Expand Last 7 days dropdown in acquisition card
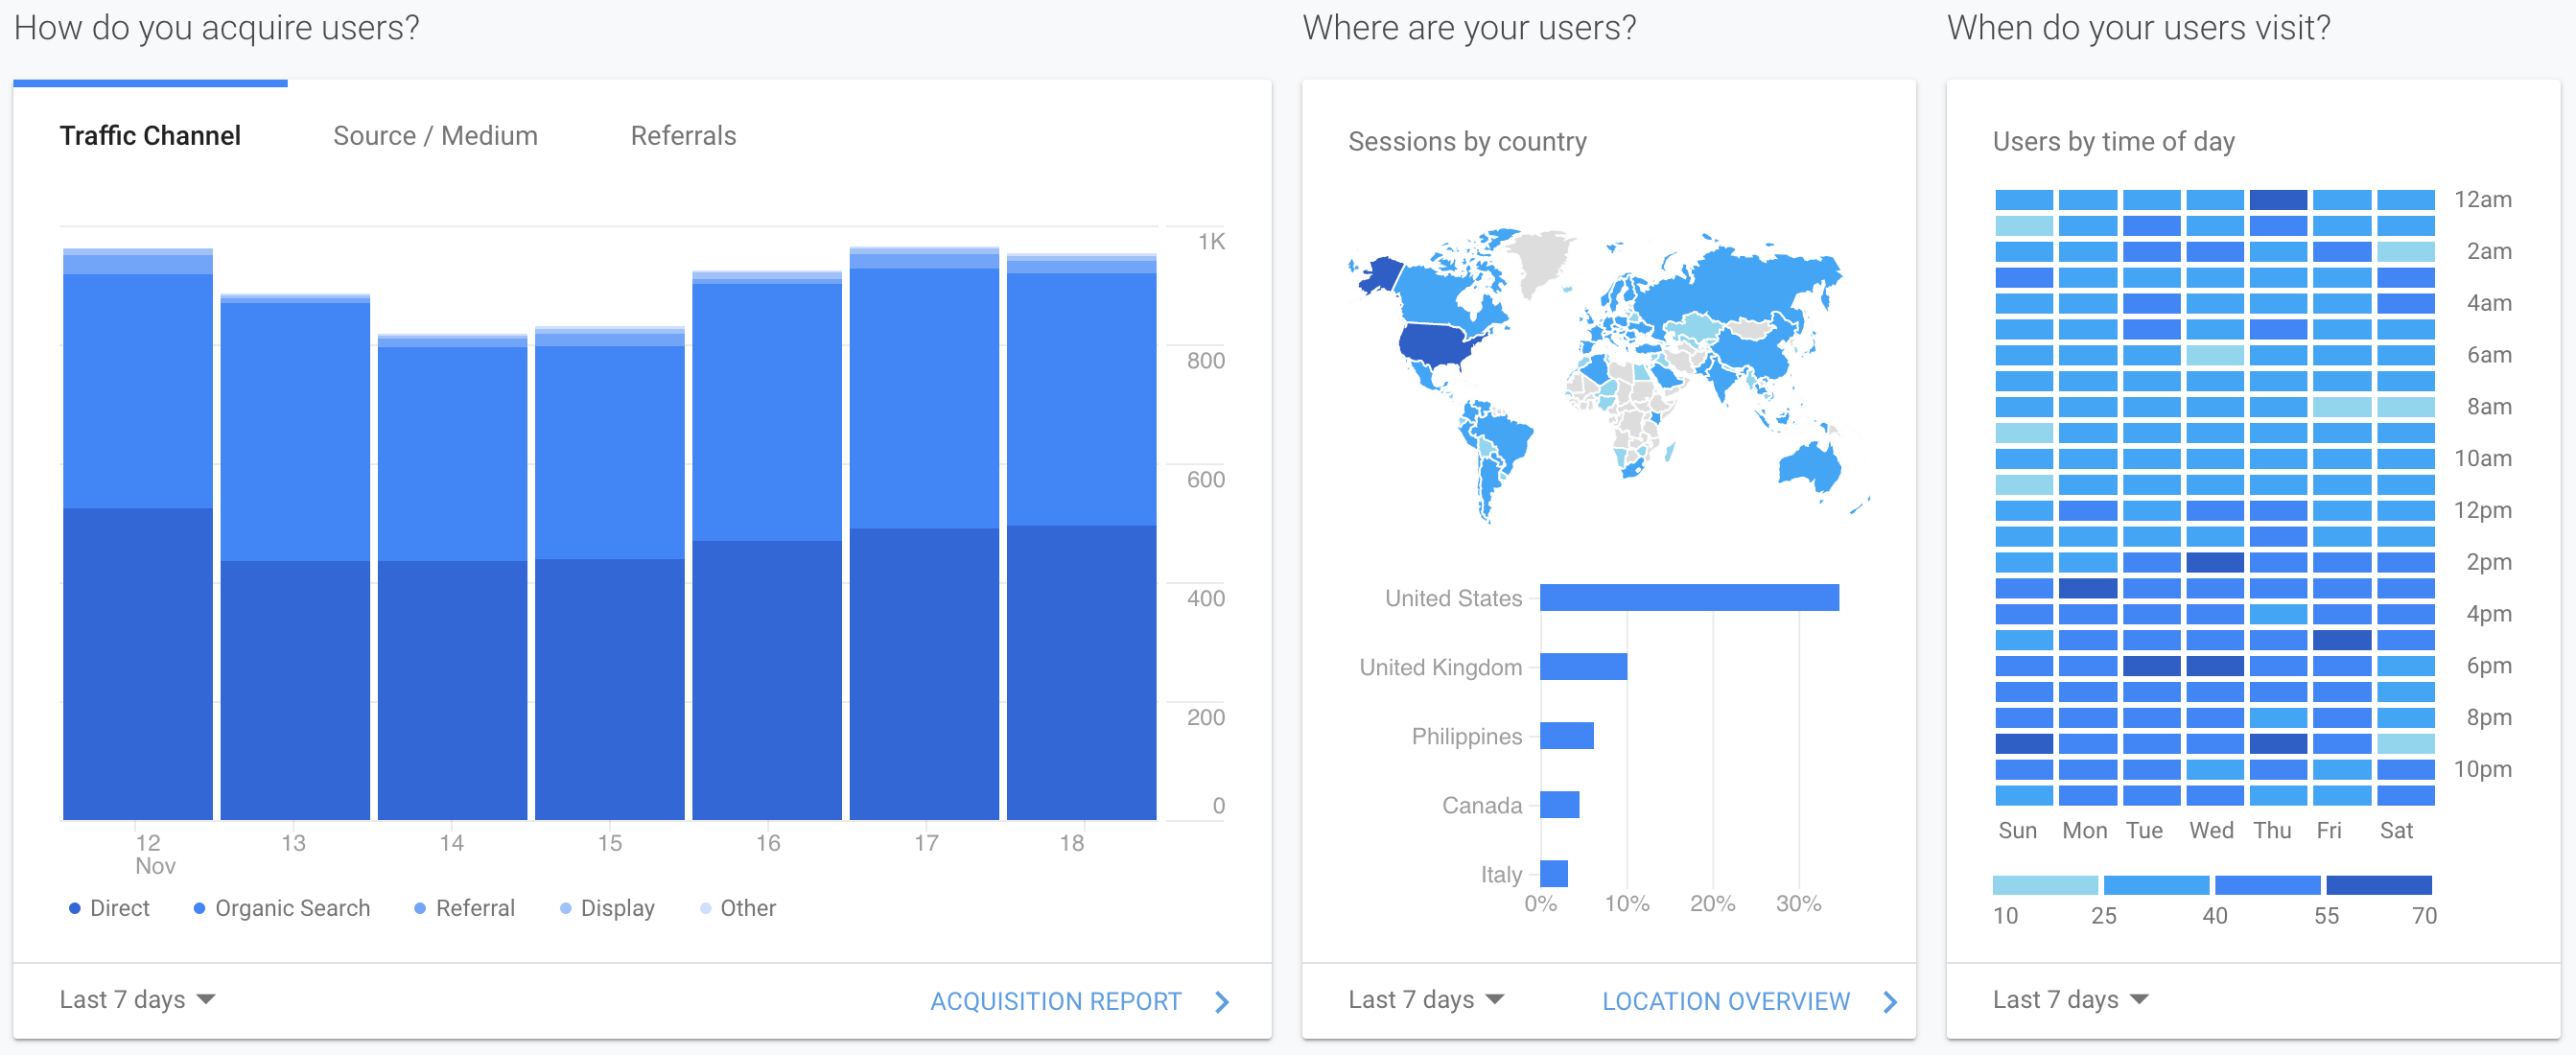Screen dimensions: 2576x1055 tap(137, 1000)
